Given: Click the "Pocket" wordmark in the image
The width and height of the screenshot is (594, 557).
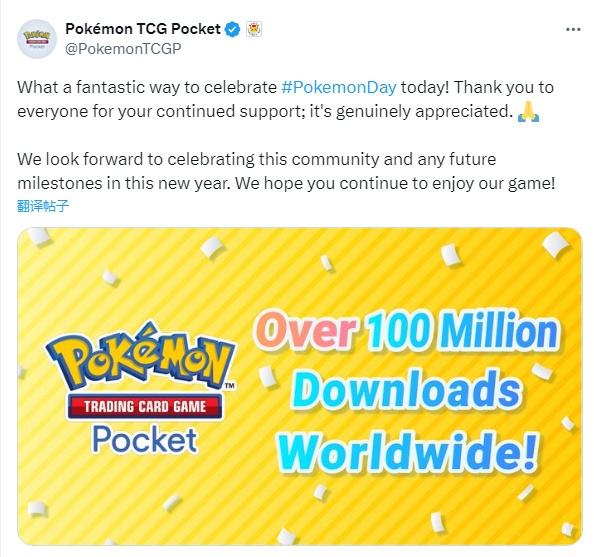Looking at the screenshot, I should tap(145, 440).
